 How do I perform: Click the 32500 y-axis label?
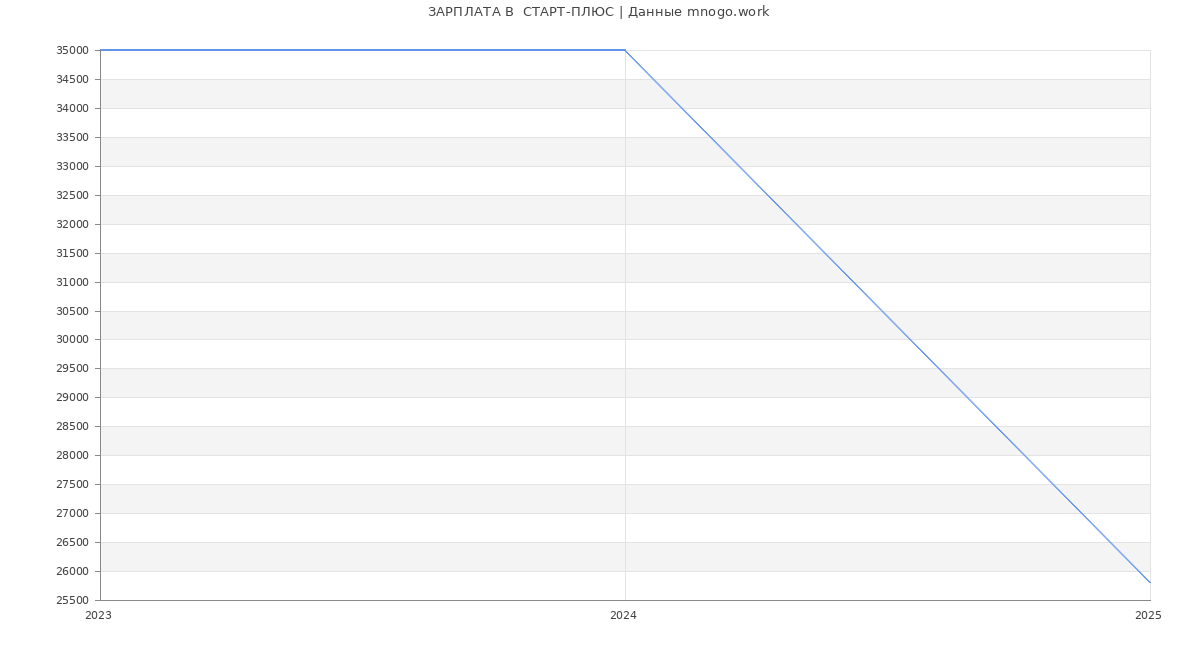(x=72, y=196)
